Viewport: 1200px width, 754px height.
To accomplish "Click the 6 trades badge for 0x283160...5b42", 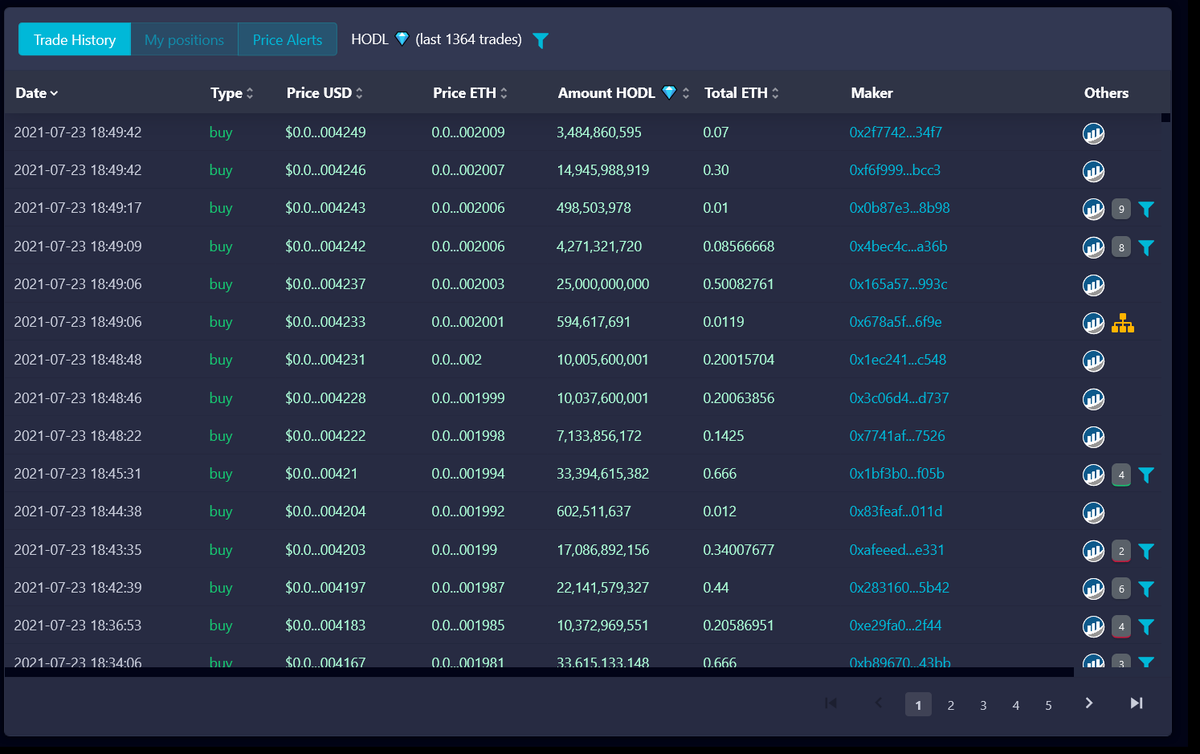I will point(1121,589).
